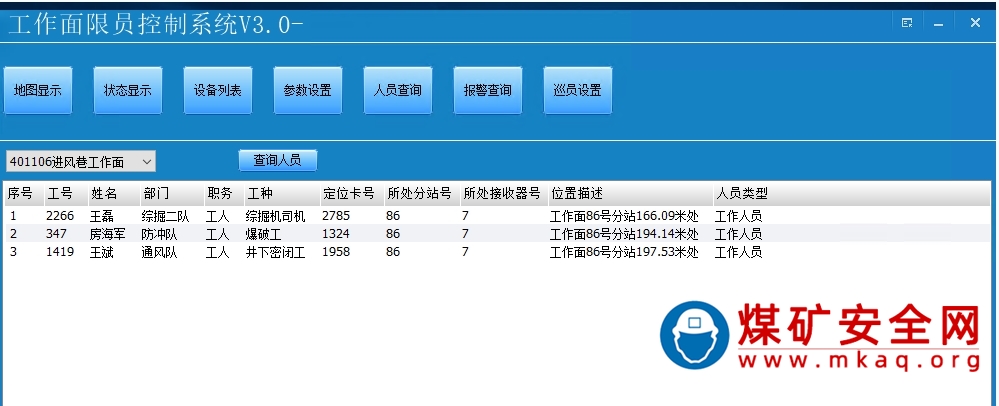Click 工作人员 in 房海军's row

coord(738,234)
